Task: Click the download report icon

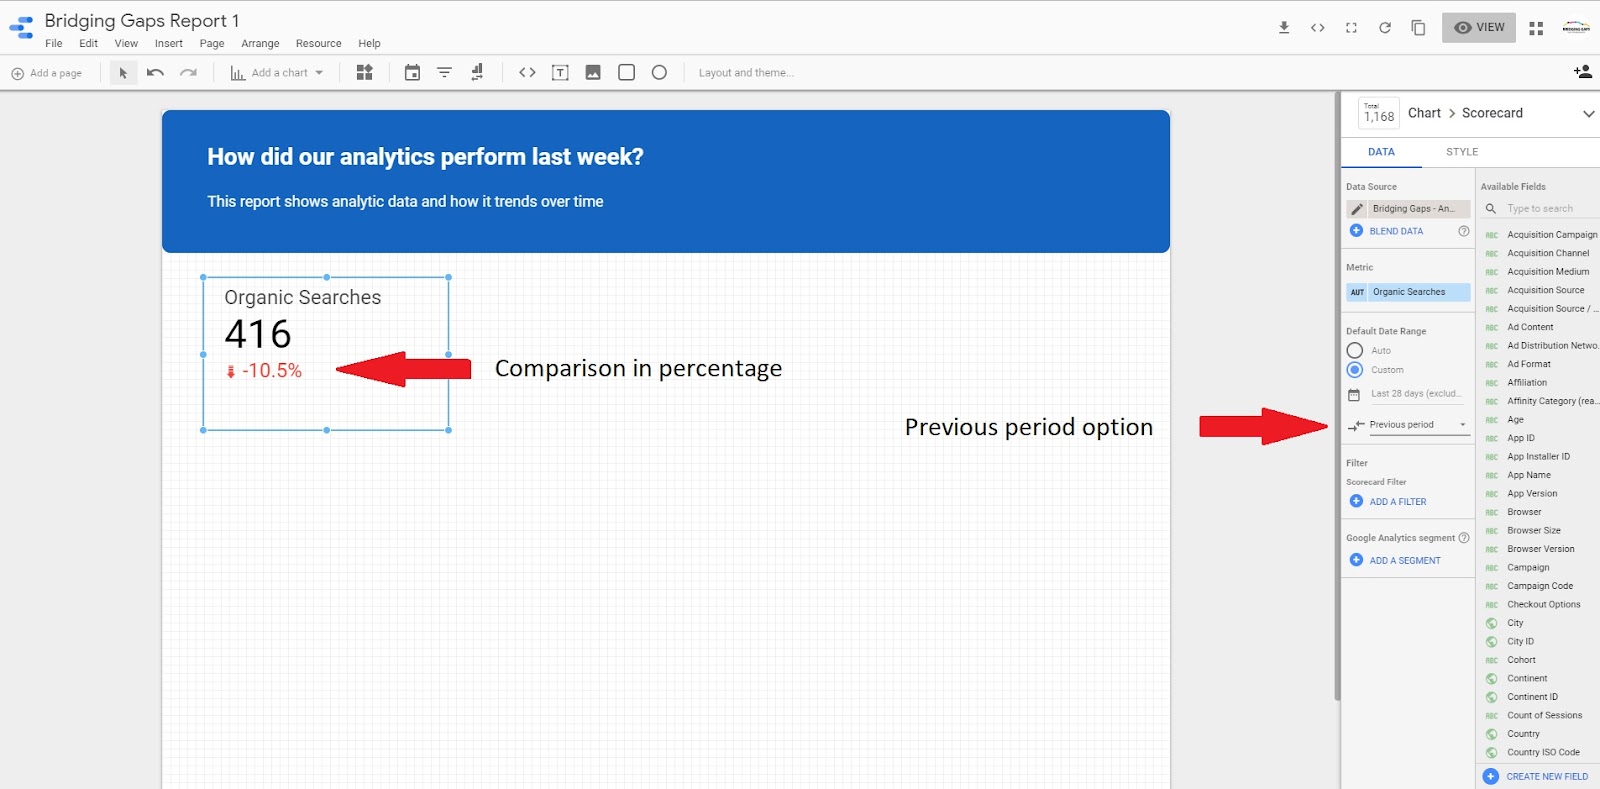Action: 1284,28
